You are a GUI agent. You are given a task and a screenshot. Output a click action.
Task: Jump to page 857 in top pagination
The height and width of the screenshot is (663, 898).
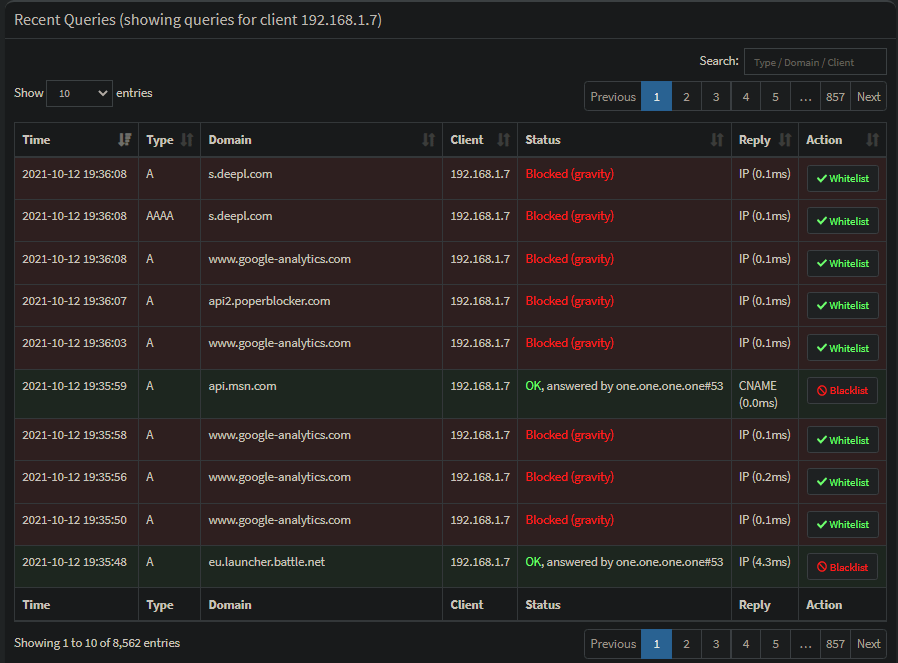(836, 97)
